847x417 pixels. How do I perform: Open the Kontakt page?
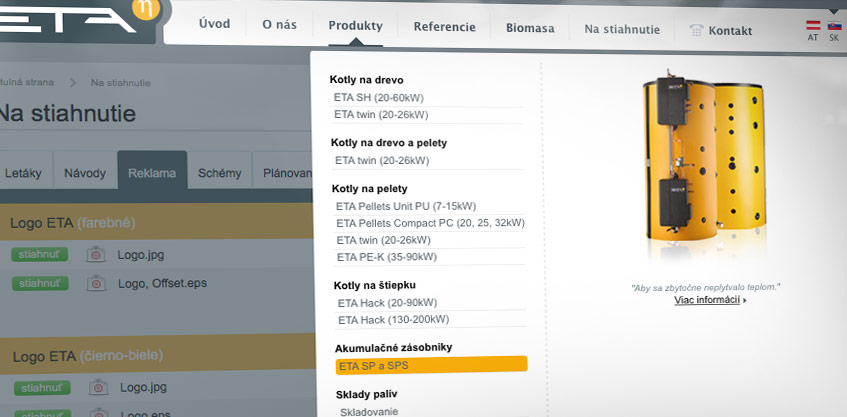[x=730, y=31]
